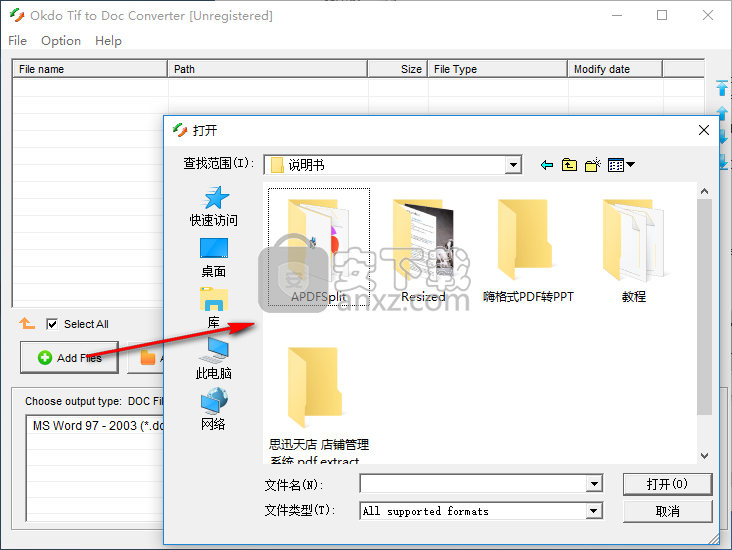Click the 文件名 input field
732x550 pixels.
point(473,484)
